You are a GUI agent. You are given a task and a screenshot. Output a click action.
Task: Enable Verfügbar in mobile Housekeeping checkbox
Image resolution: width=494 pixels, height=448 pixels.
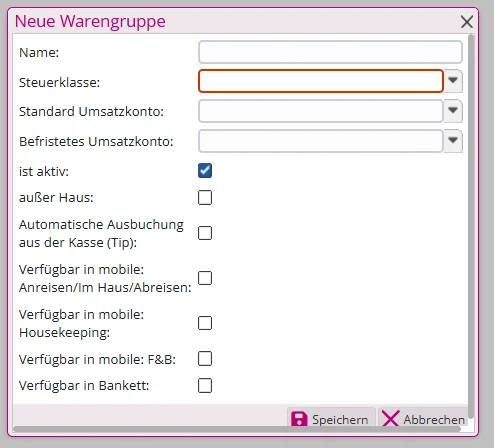tap(205, 323)
